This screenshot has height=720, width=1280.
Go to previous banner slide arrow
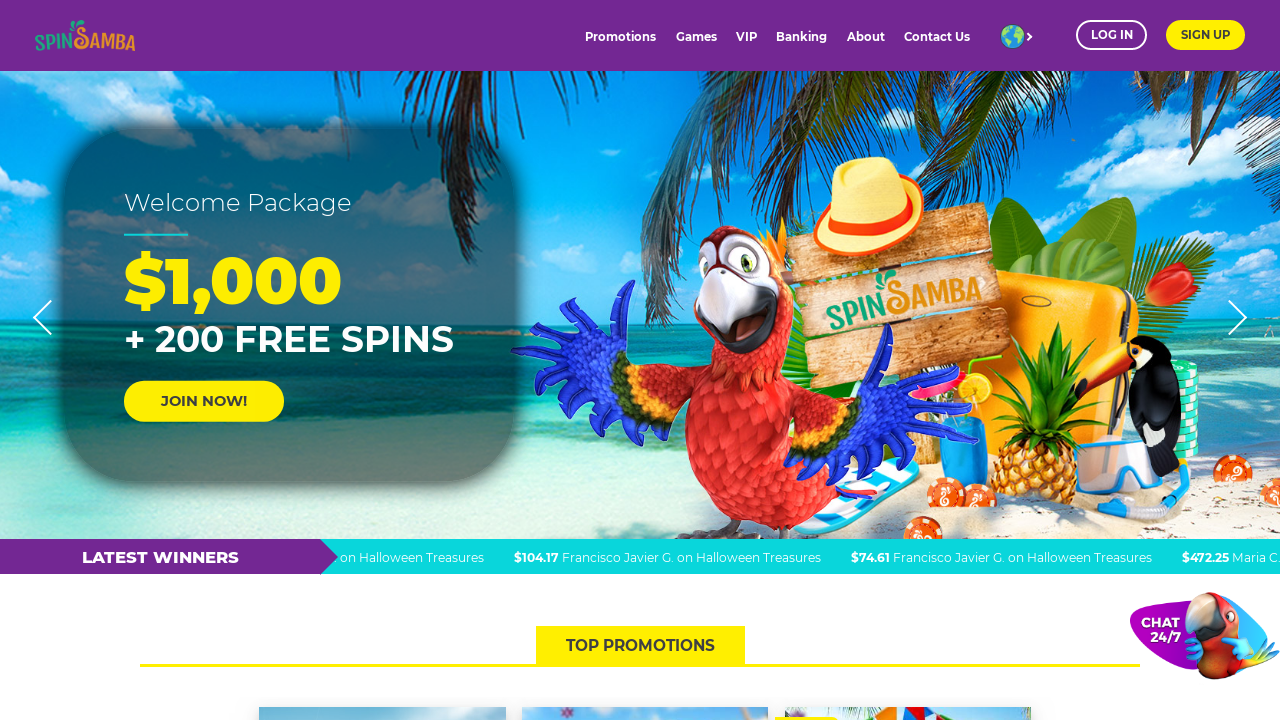[42, 318]
